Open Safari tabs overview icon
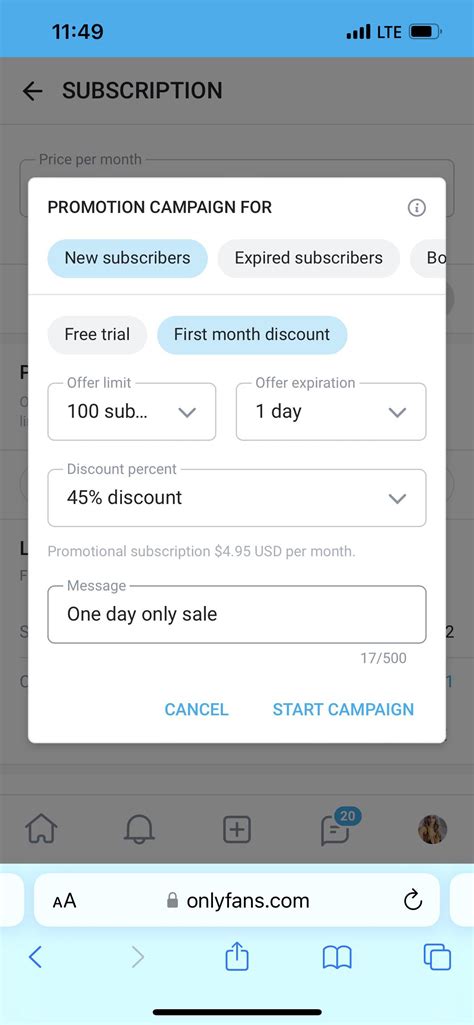 [437, 958]
